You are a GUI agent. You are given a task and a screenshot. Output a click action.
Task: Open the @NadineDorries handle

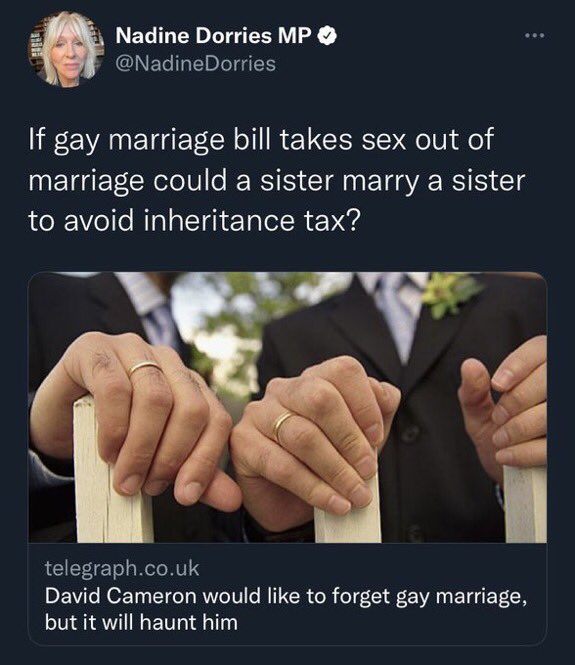coord(195,64)
